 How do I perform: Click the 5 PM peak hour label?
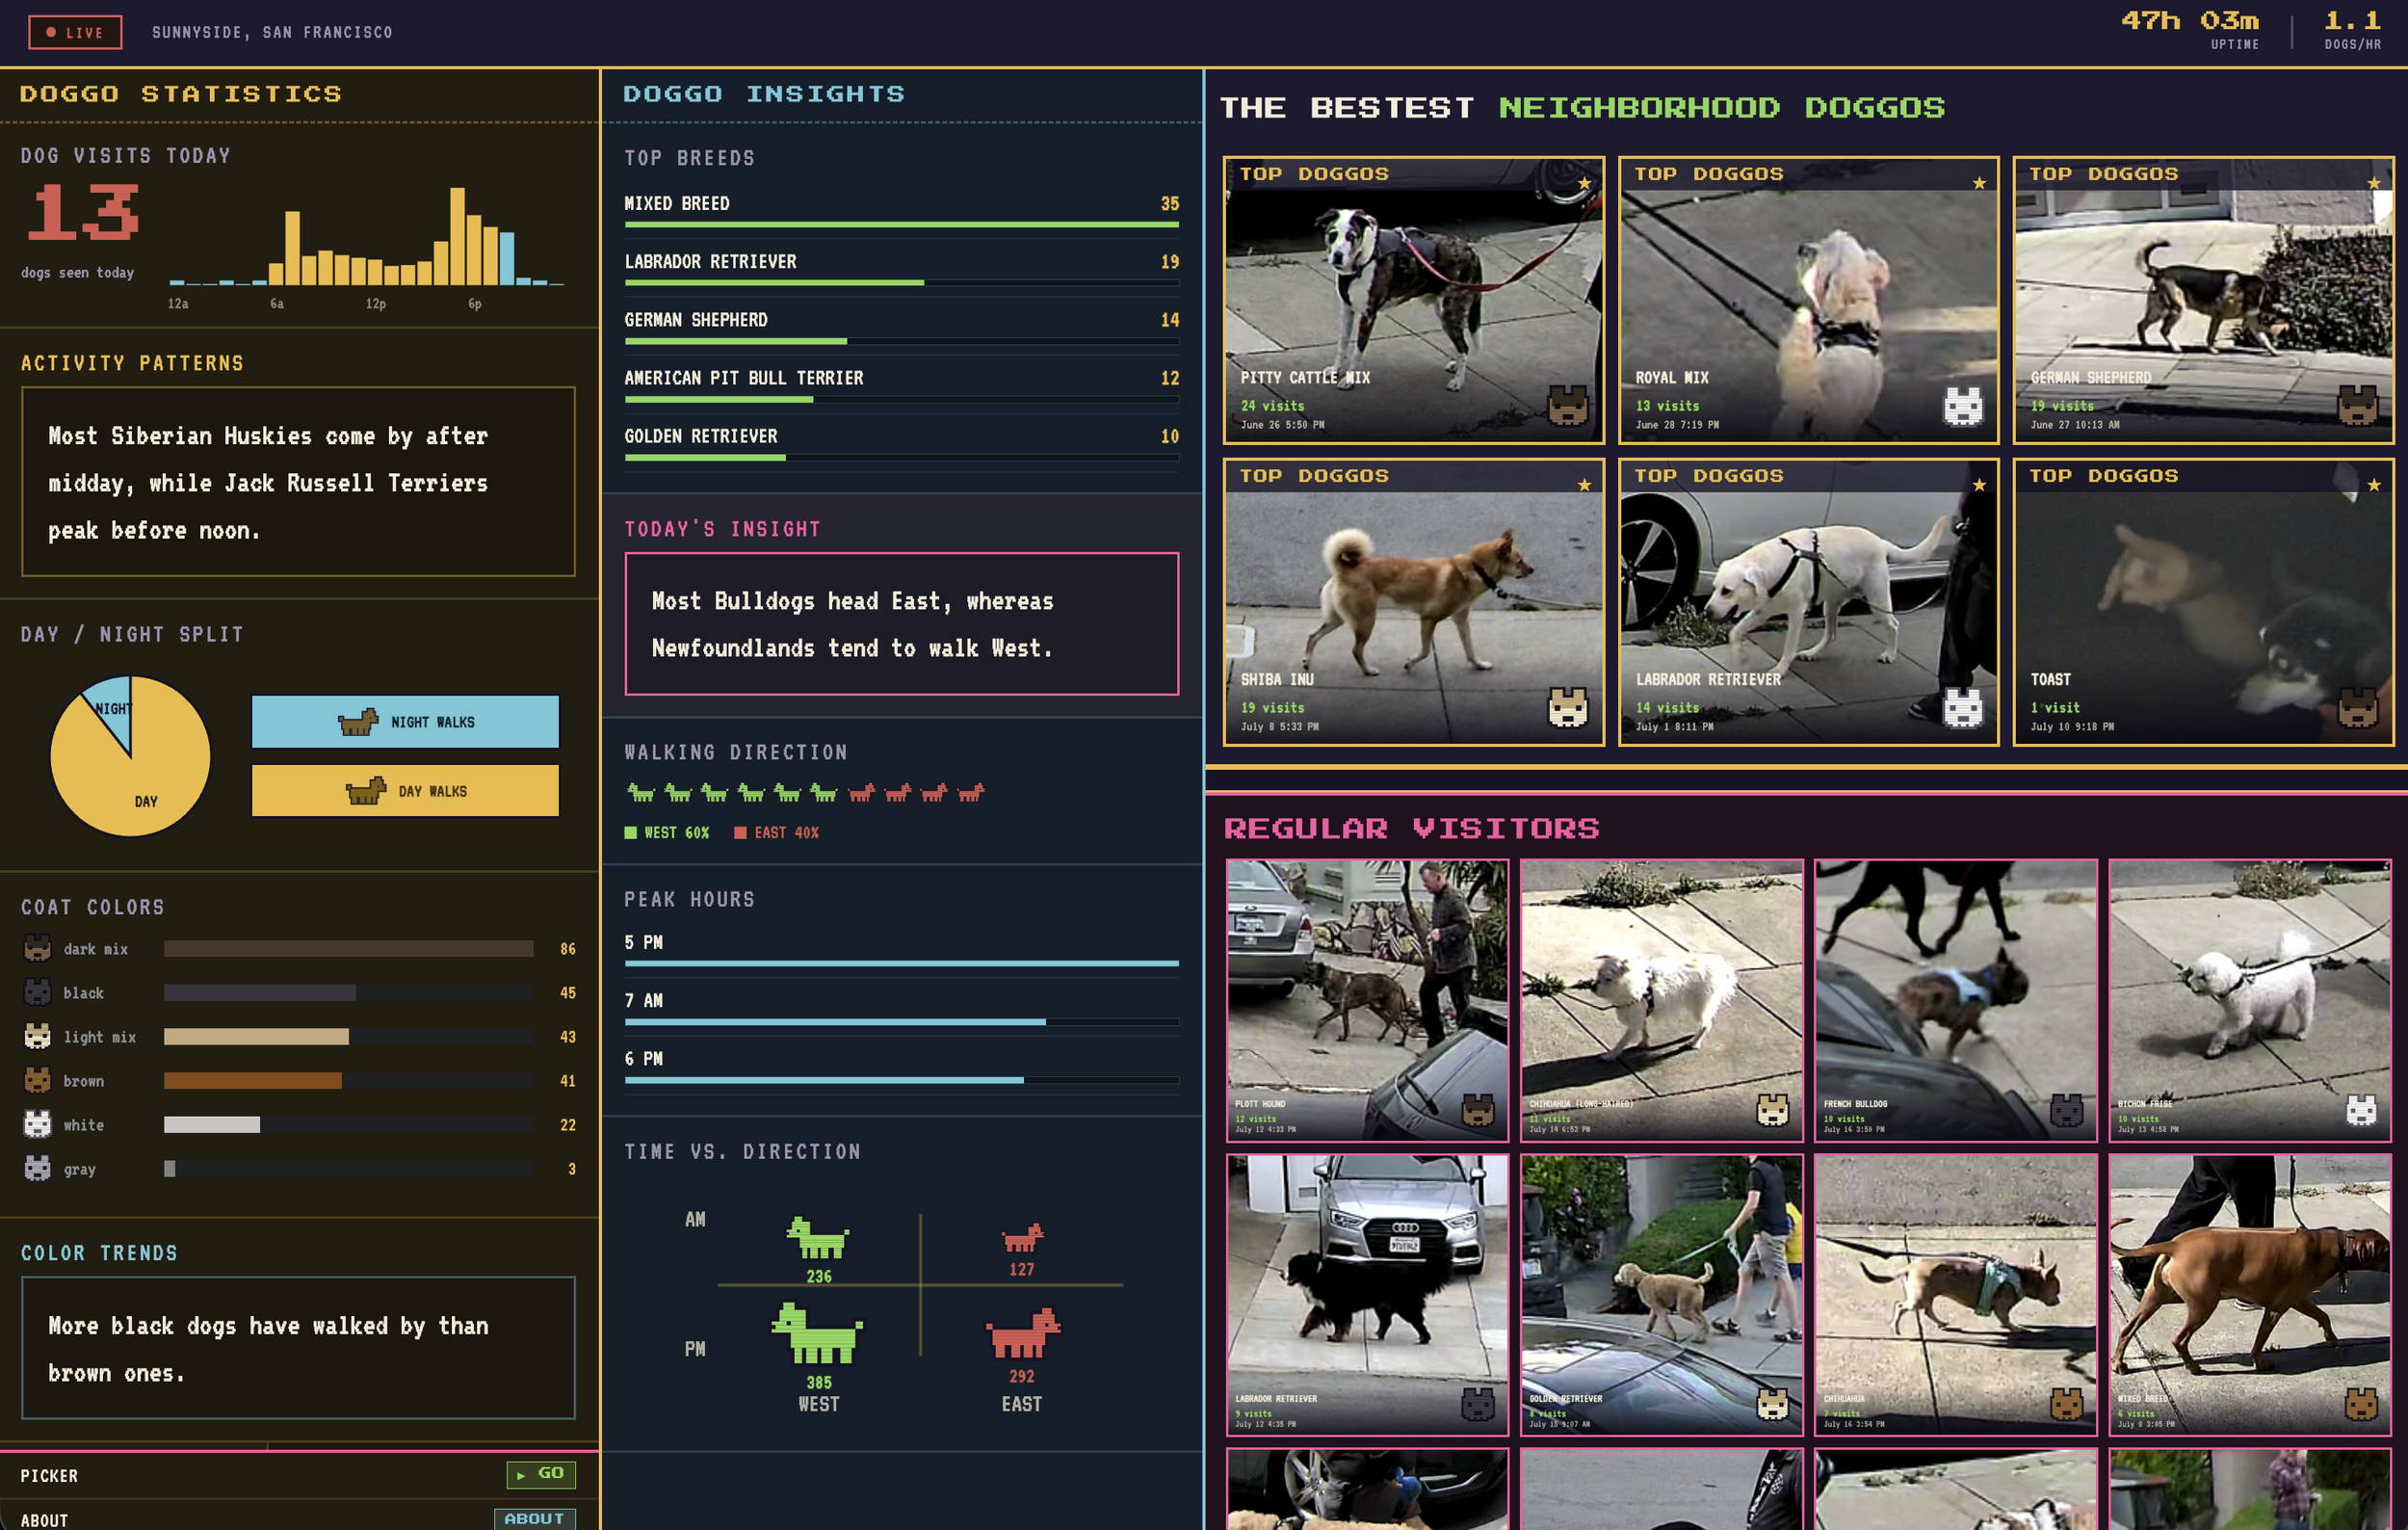click(644, 942)
